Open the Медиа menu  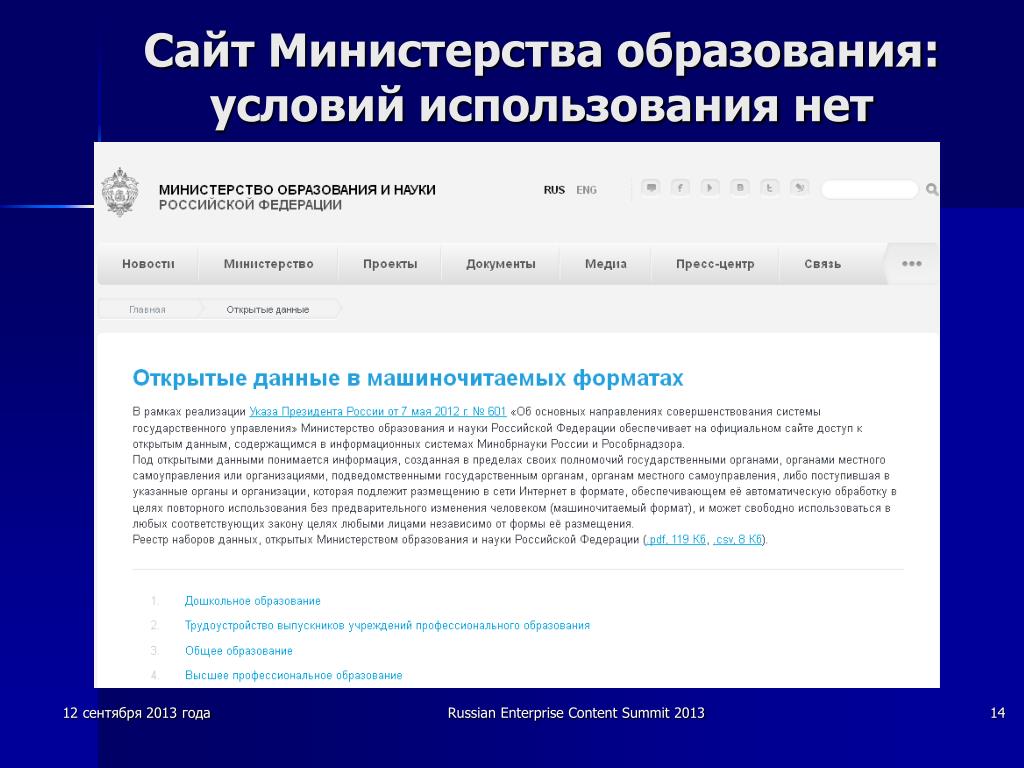605,264
